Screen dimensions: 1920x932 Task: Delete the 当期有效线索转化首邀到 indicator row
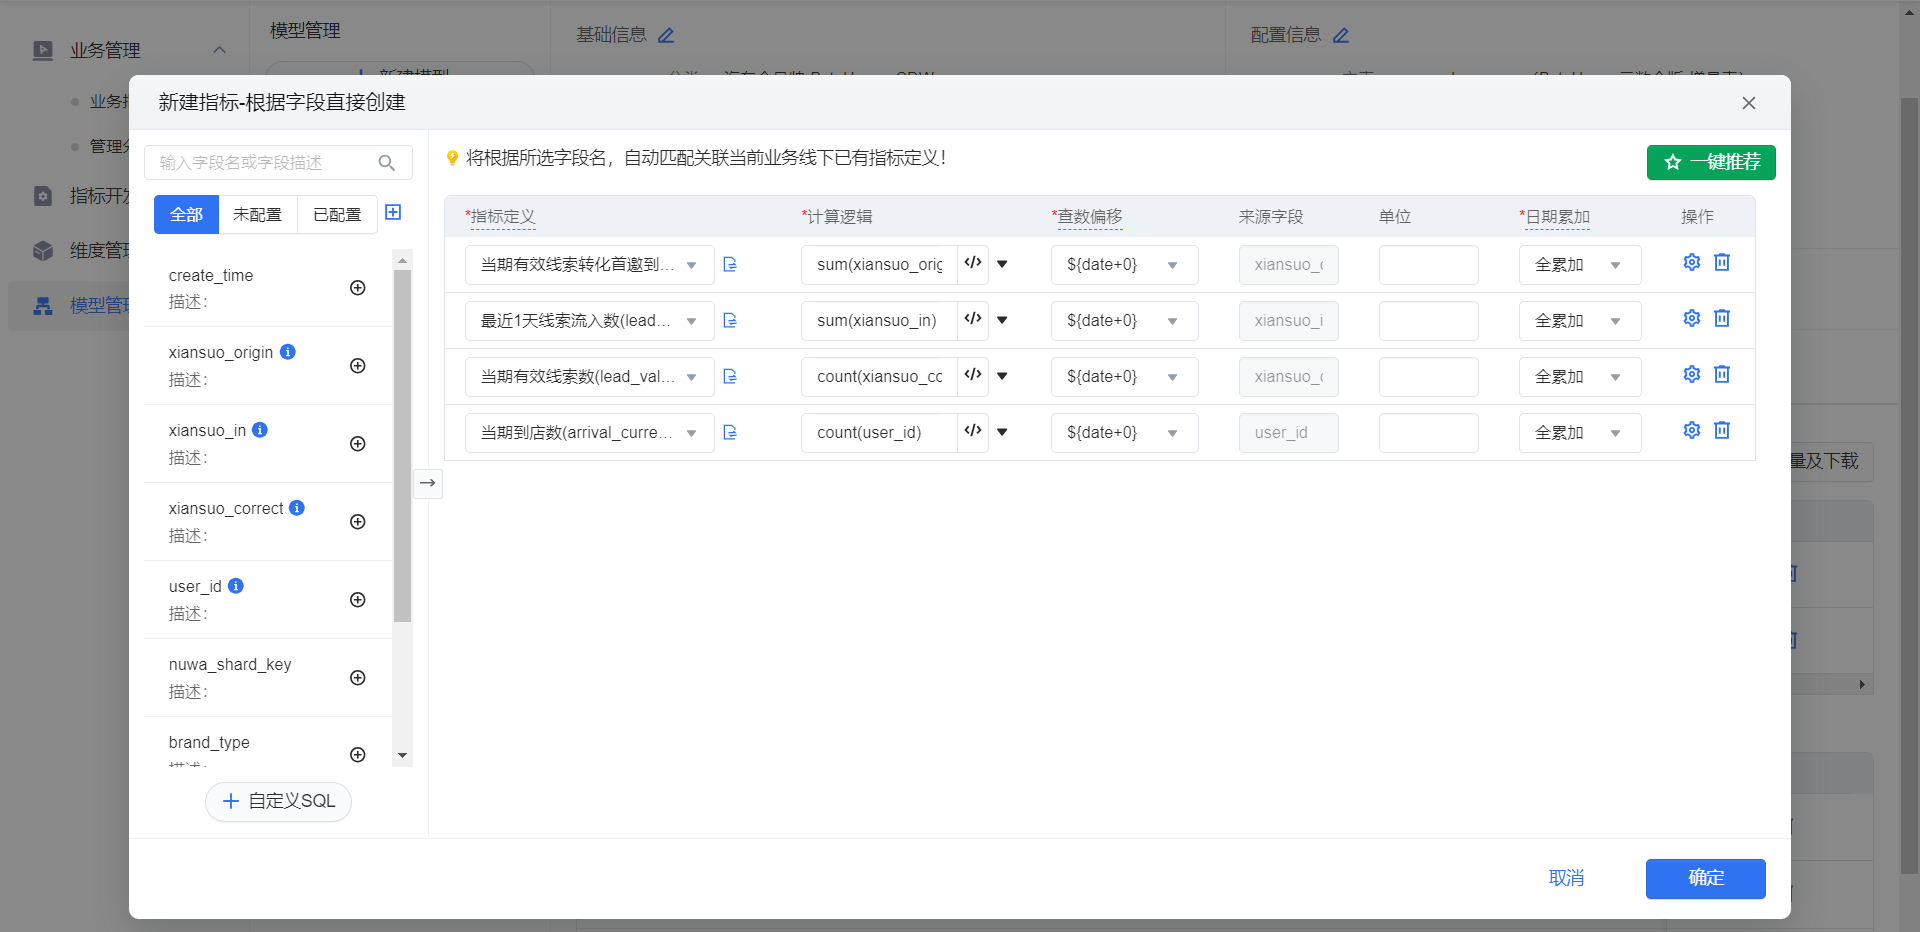(1722, 262)
